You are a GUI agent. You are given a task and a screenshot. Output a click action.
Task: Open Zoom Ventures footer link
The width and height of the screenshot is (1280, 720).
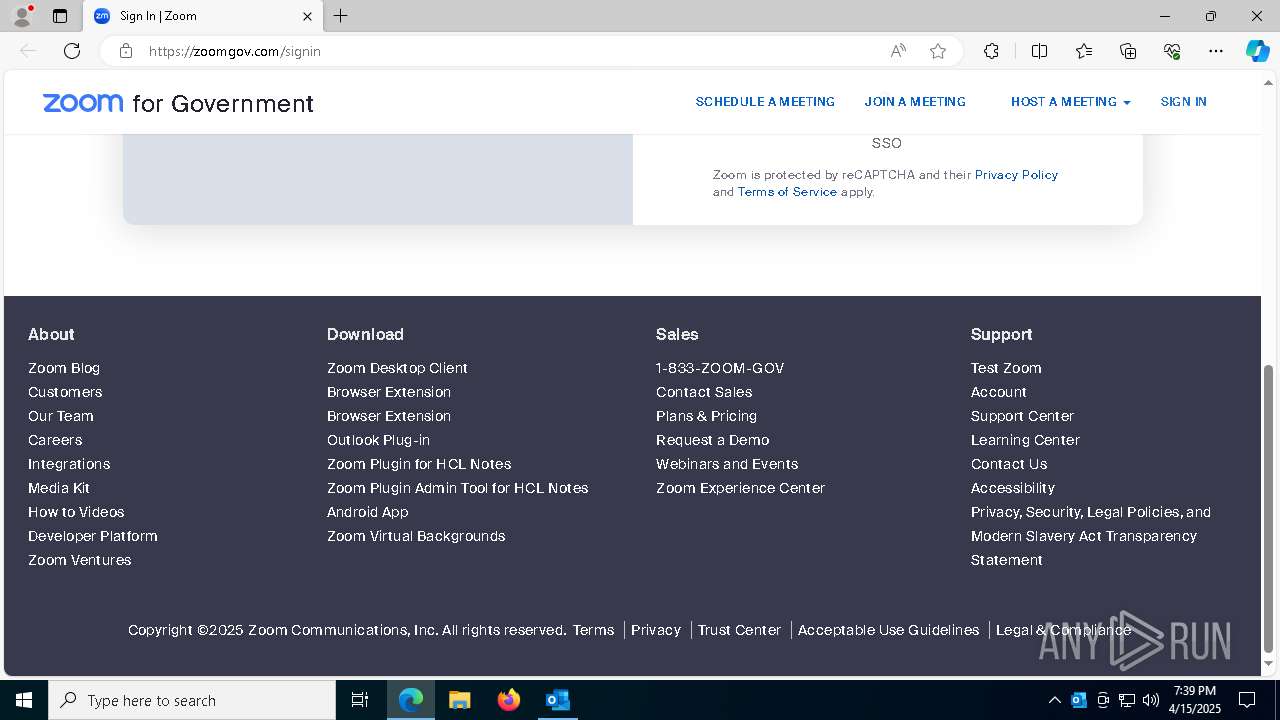click(x=80, y=560)
